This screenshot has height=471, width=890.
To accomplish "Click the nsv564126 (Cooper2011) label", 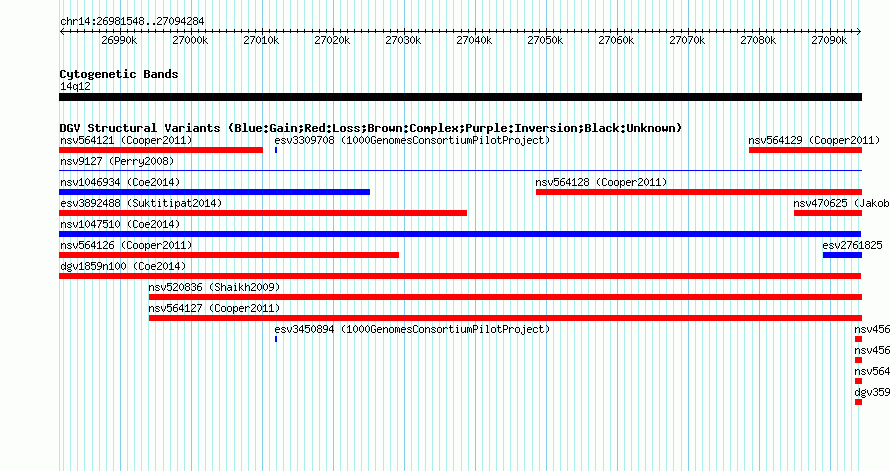I will tap(126, 245).
